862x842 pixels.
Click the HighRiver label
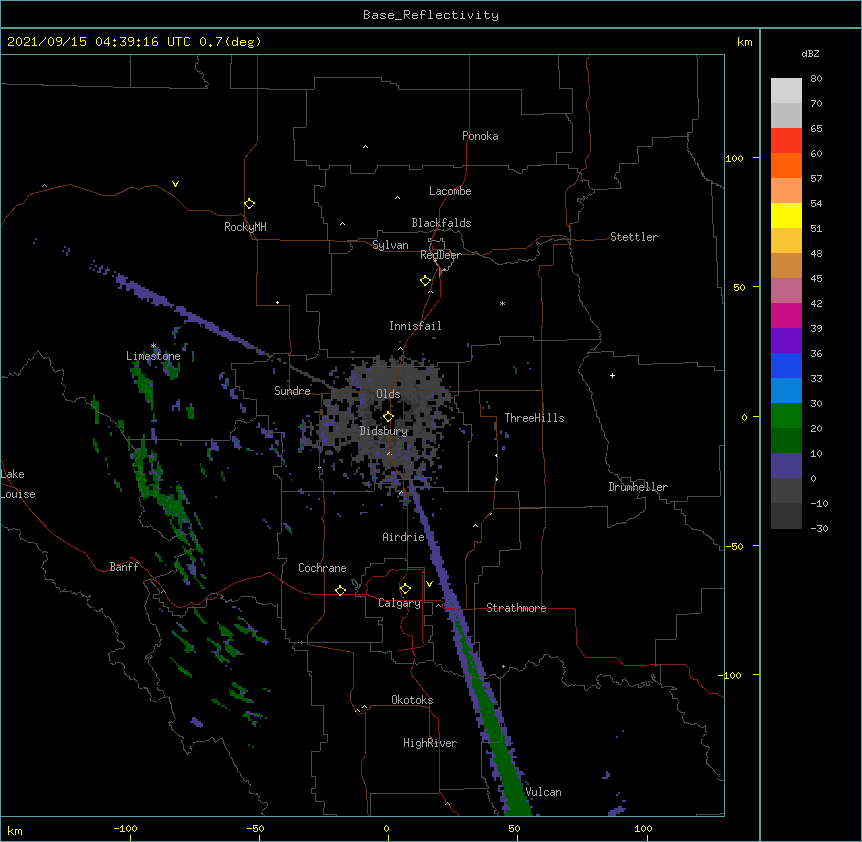[430, 743]
